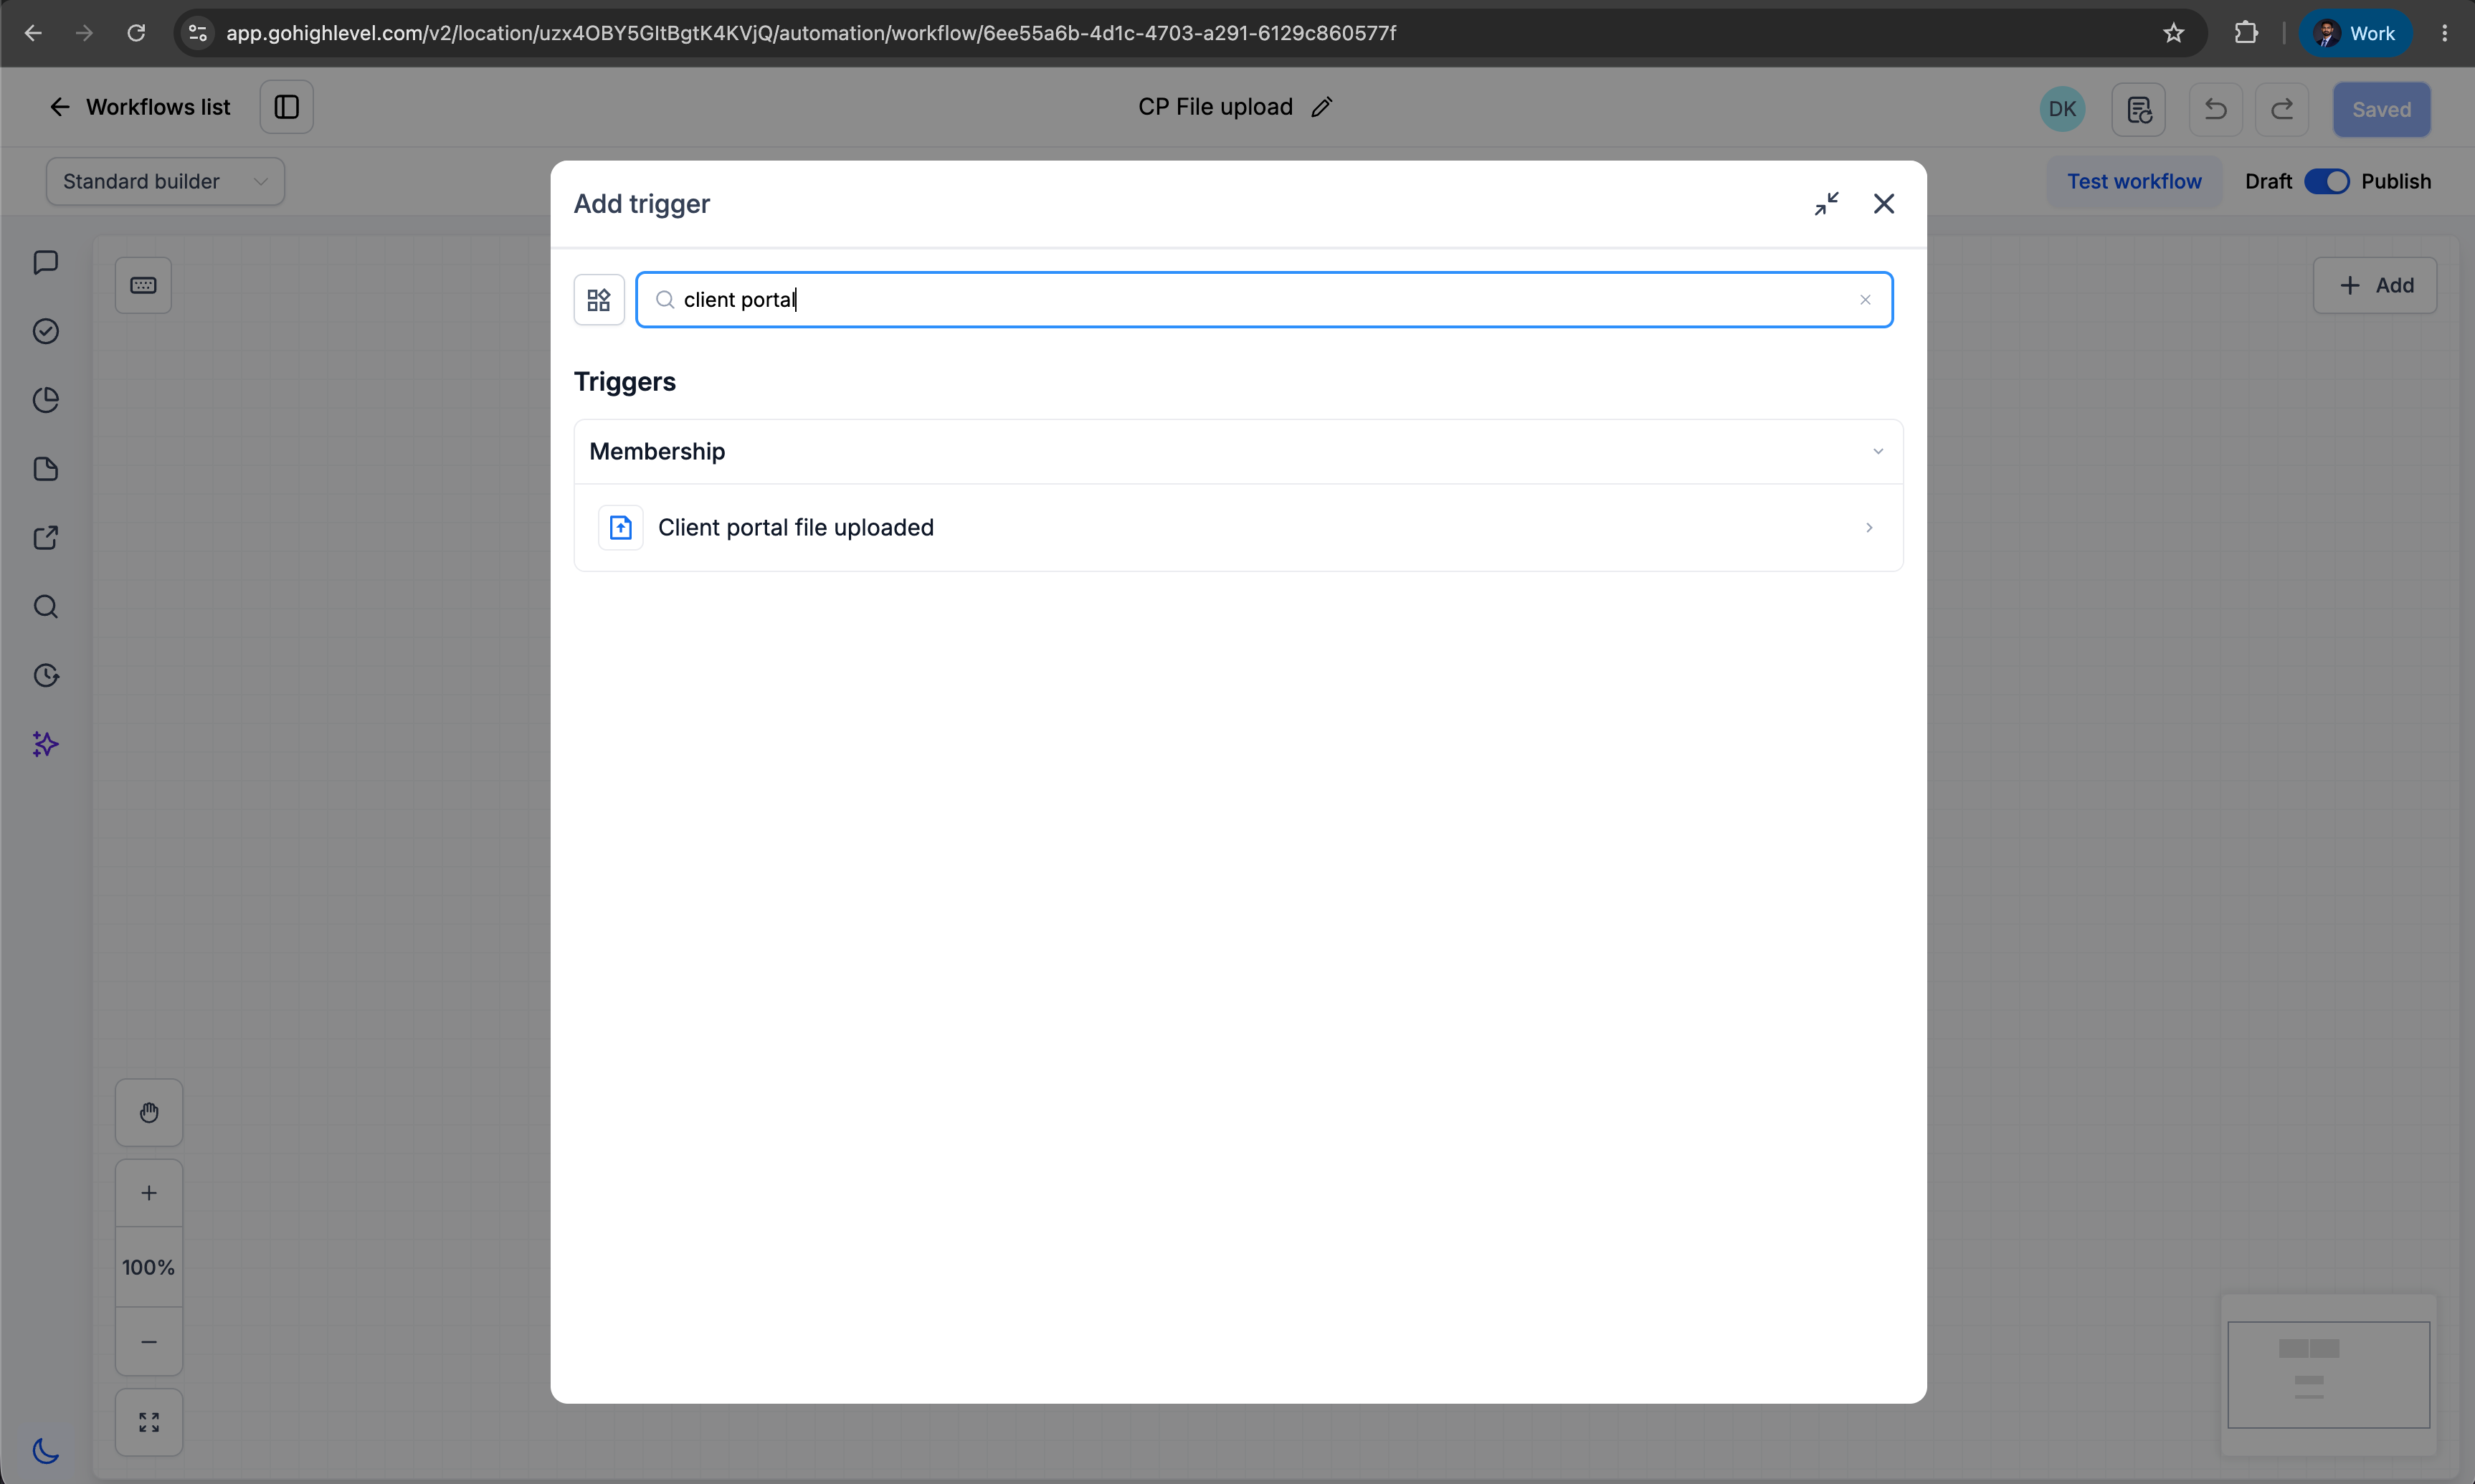Open comments icon in left sidebar

click(46, 262)
